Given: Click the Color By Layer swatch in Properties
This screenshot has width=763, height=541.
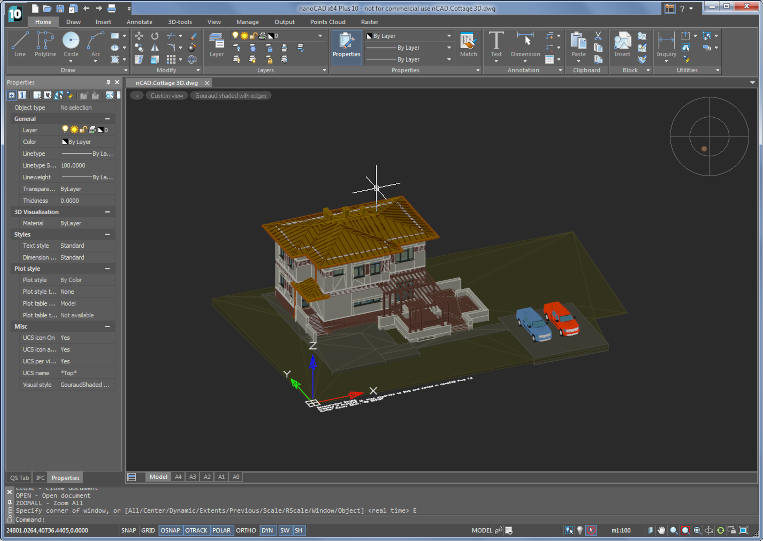Looking at the screenshot, I should click(65, 142).
